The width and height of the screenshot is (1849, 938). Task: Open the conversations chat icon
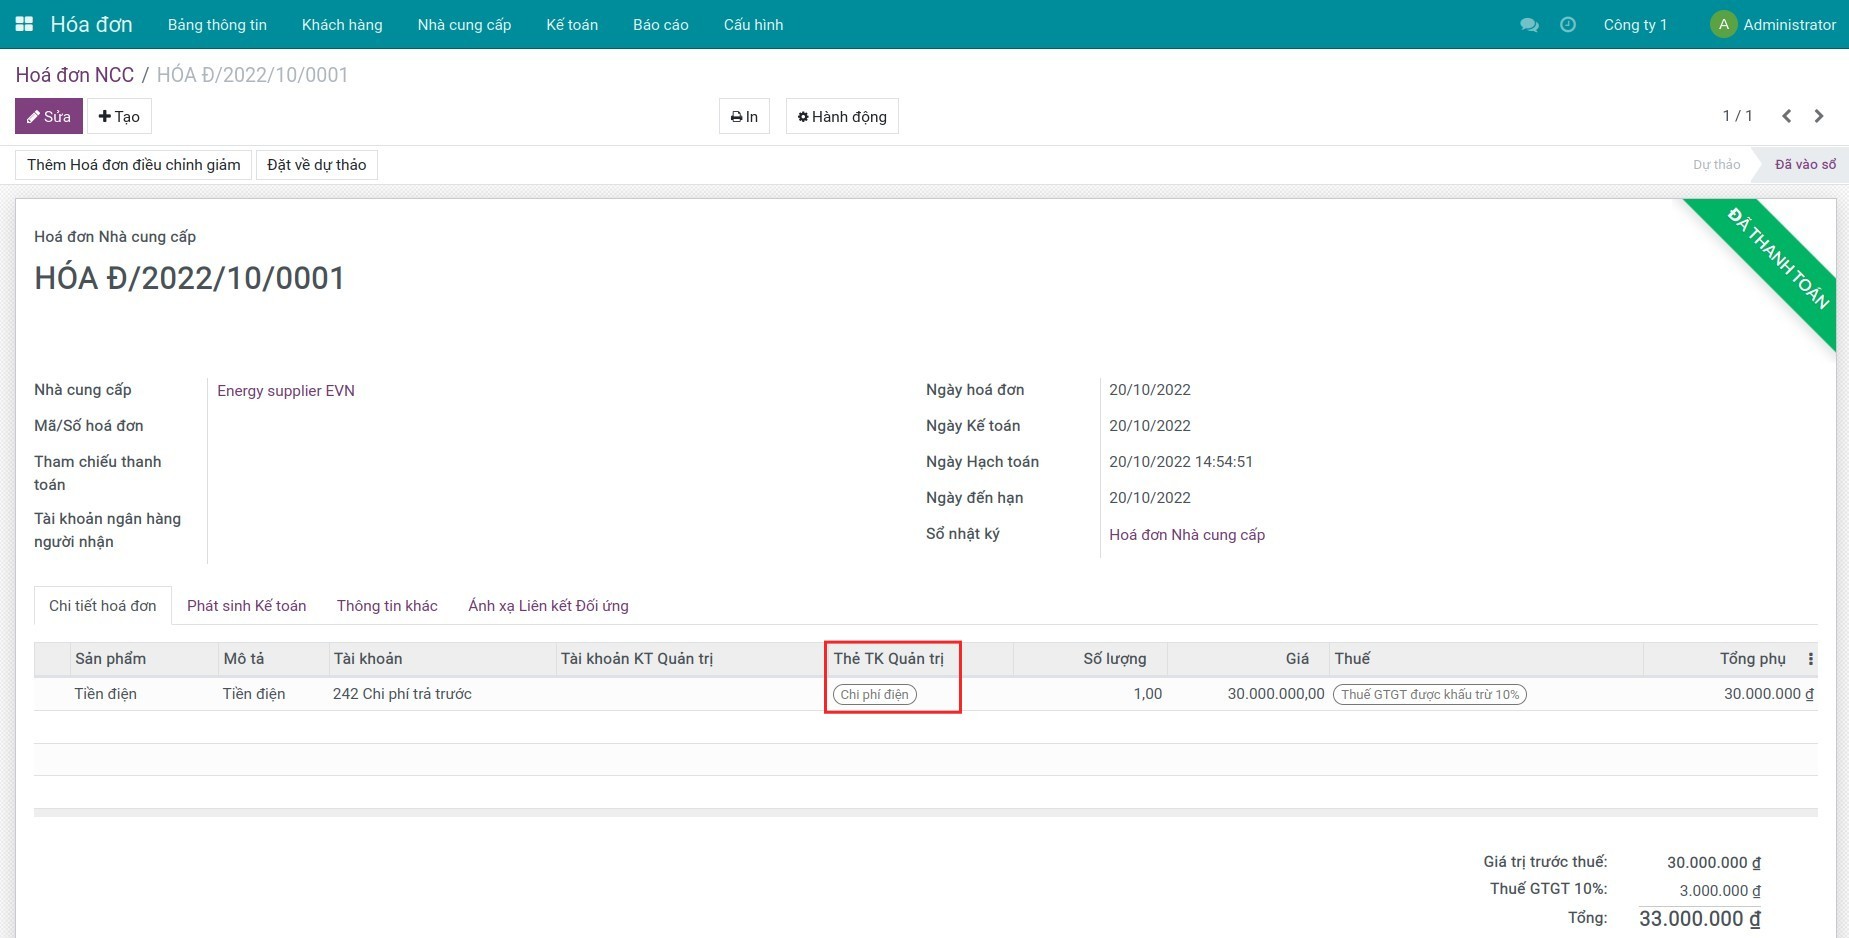point(1529,25)
